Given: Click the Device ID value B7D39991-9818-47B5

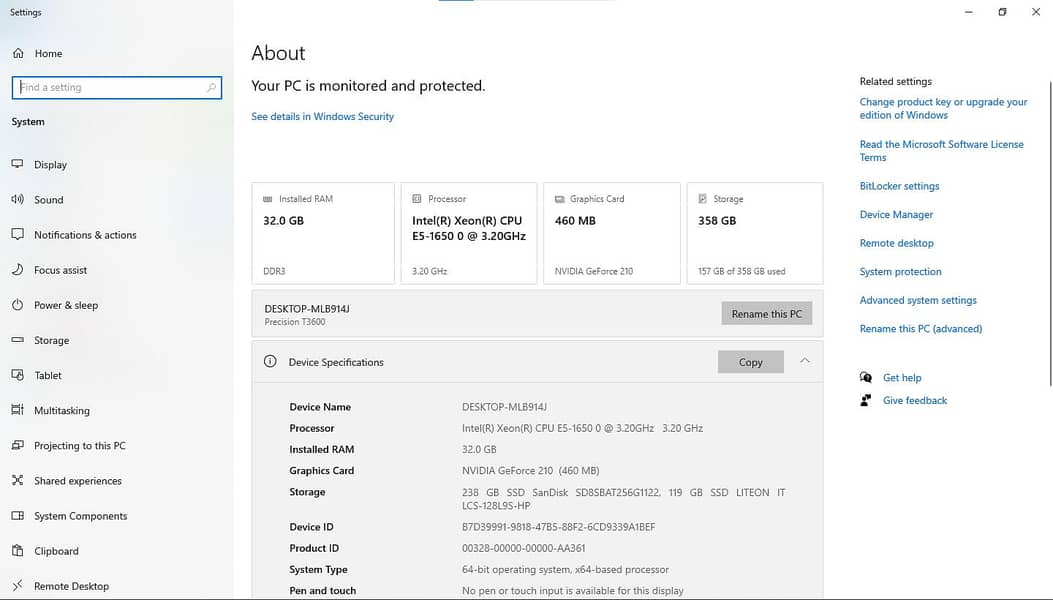Looking at the screenshot, I should click(558, 527).
